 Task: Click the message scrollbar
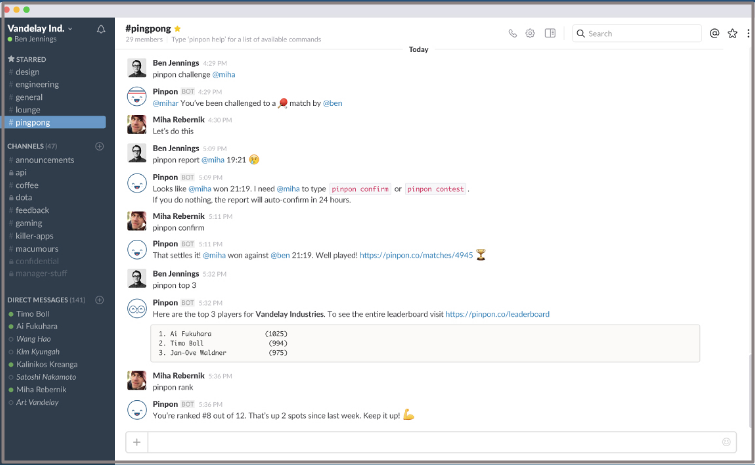pos(750,390)
